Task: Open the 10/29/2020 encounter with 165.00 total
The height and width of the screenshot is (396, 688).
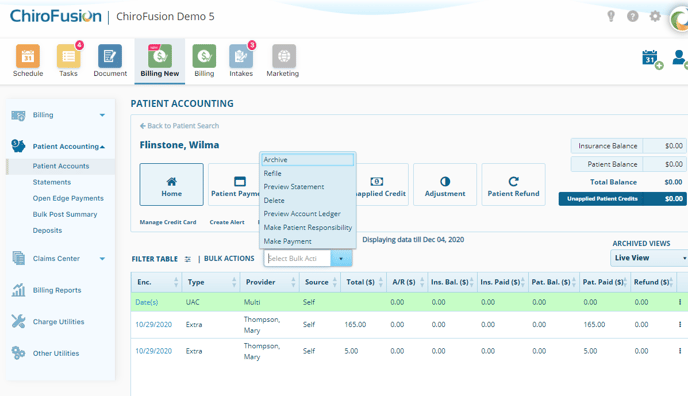Action: coord(154,325)
